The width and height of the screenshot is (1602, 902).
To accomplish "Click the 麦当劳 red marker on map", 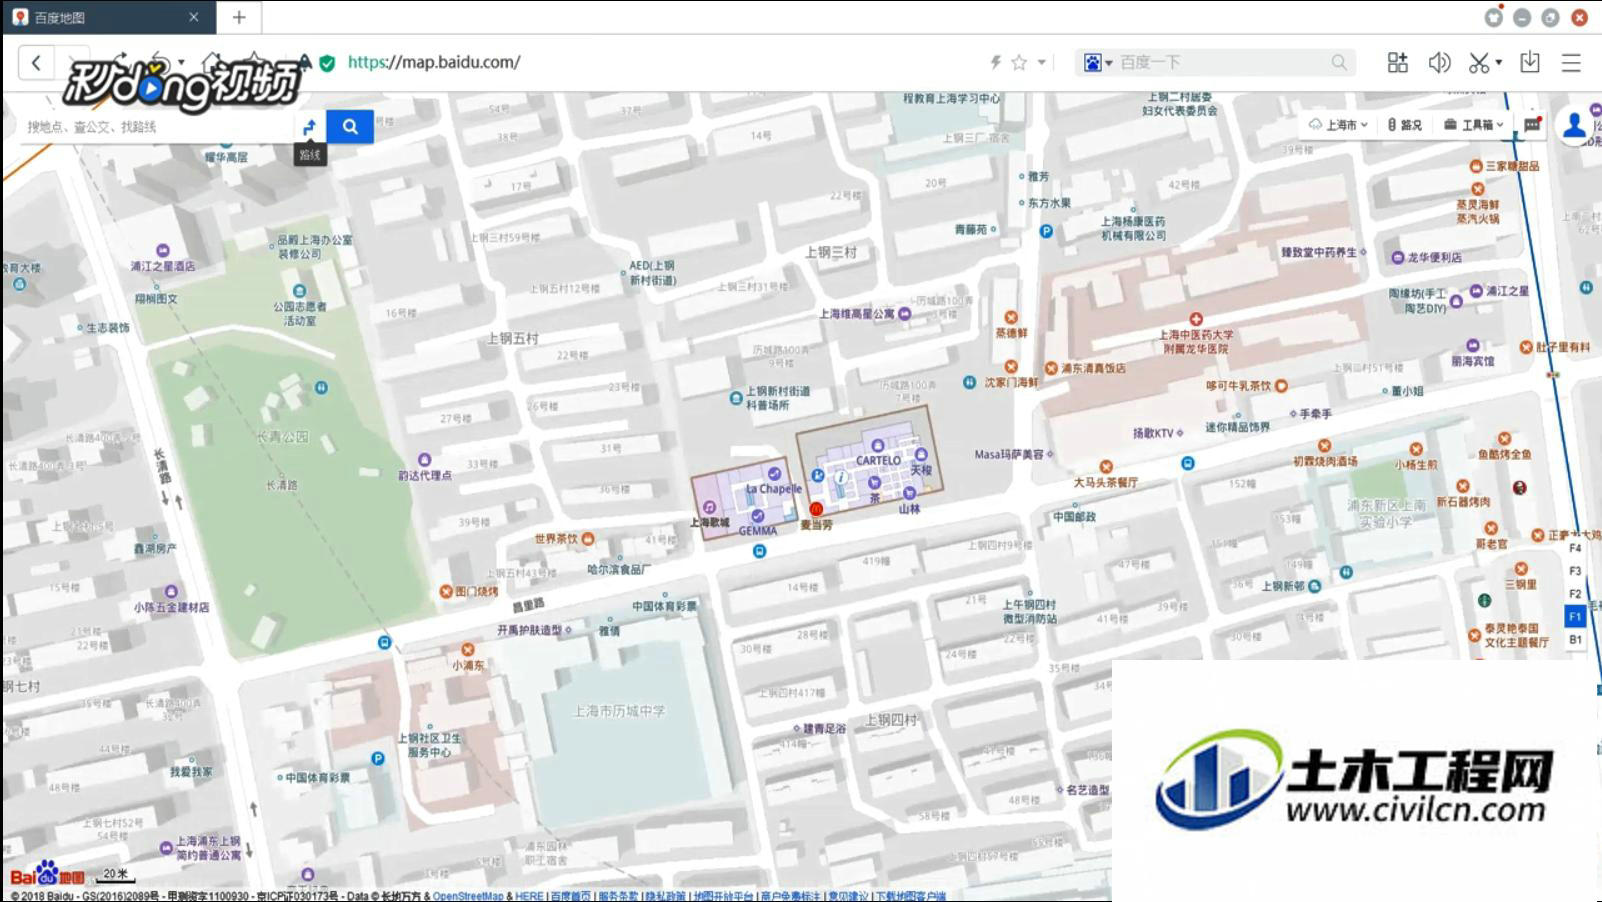I will click(x=816, y=509).
